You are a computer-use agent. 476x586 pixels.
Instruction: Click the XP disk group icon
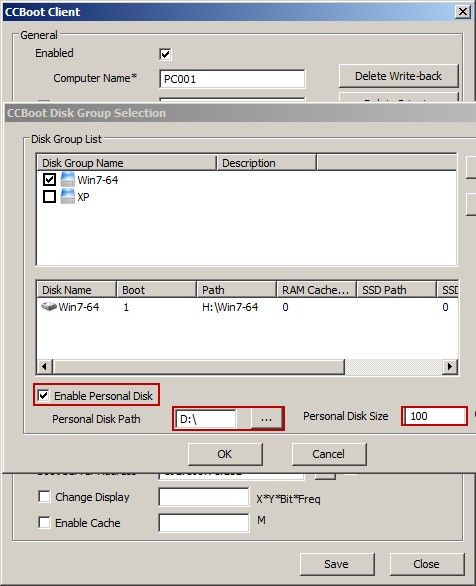pyautogui.click(x=68, y=196)
